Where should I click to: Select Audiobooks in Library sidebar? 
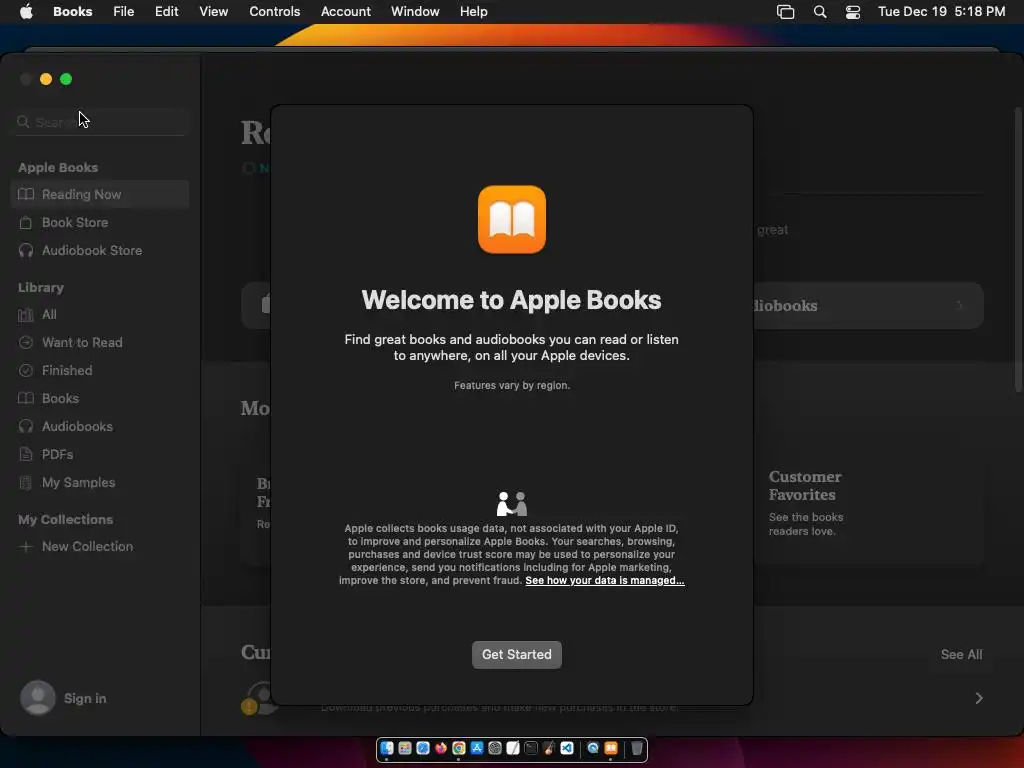pyautogui.click(x=100, y=426)
